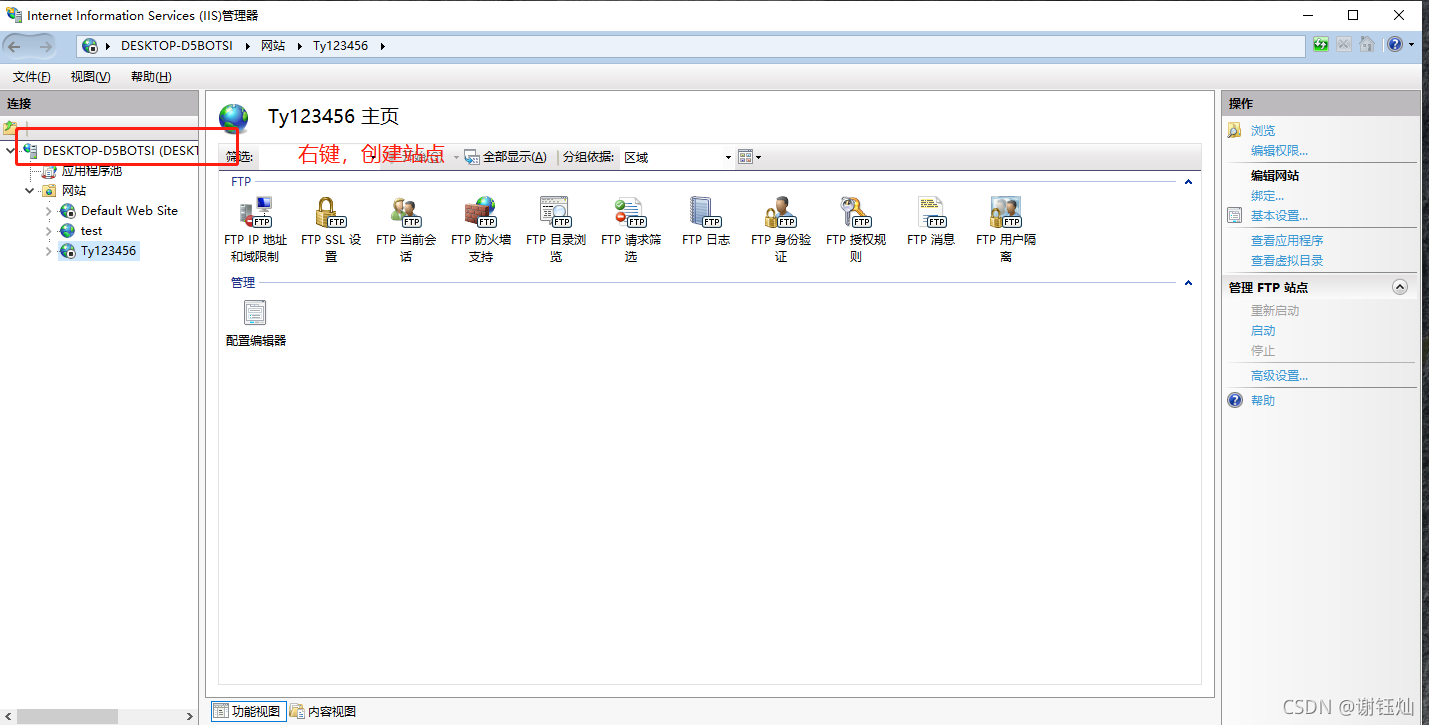Select 应用程序池 in connections tree
The height and width of the screenshot is (725, 1429).
[x=91, y=171]
